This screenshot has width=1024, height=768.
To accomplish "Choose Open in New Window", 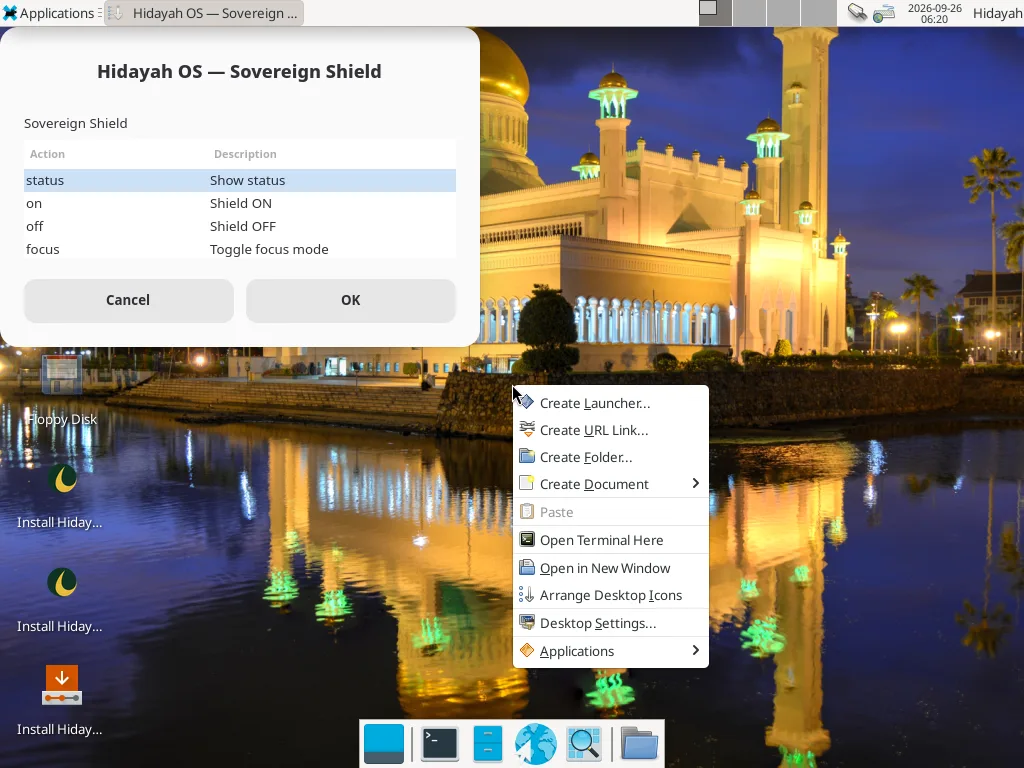I will 611,568.
